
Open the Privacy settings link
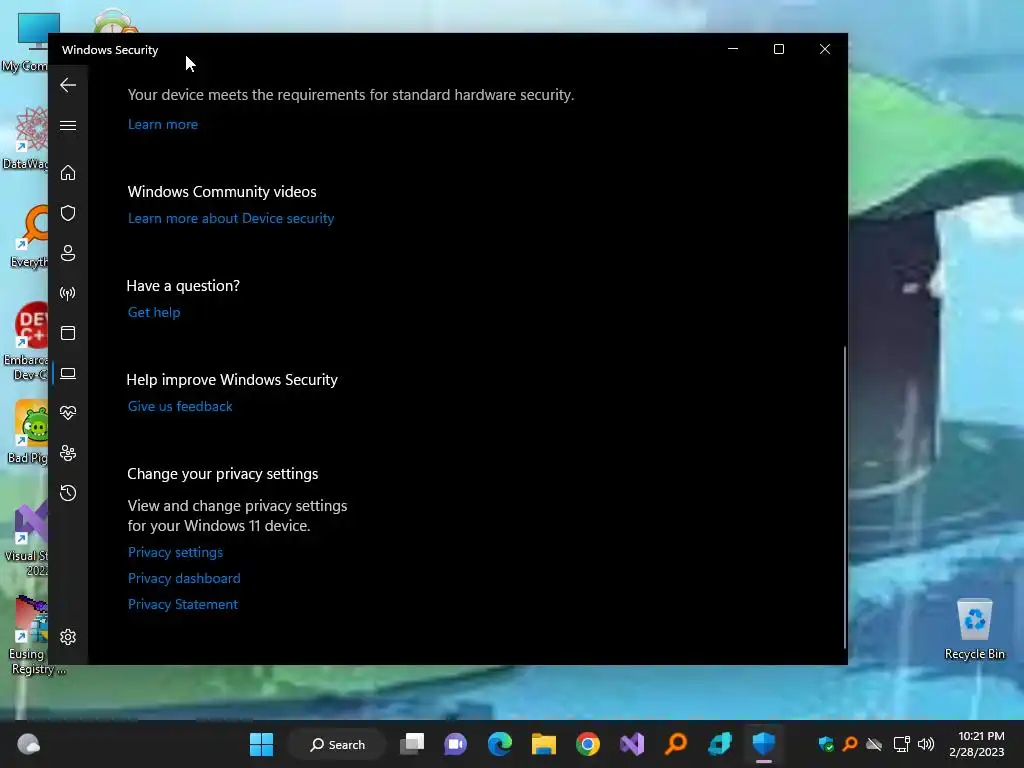click(x=175, y=552)
